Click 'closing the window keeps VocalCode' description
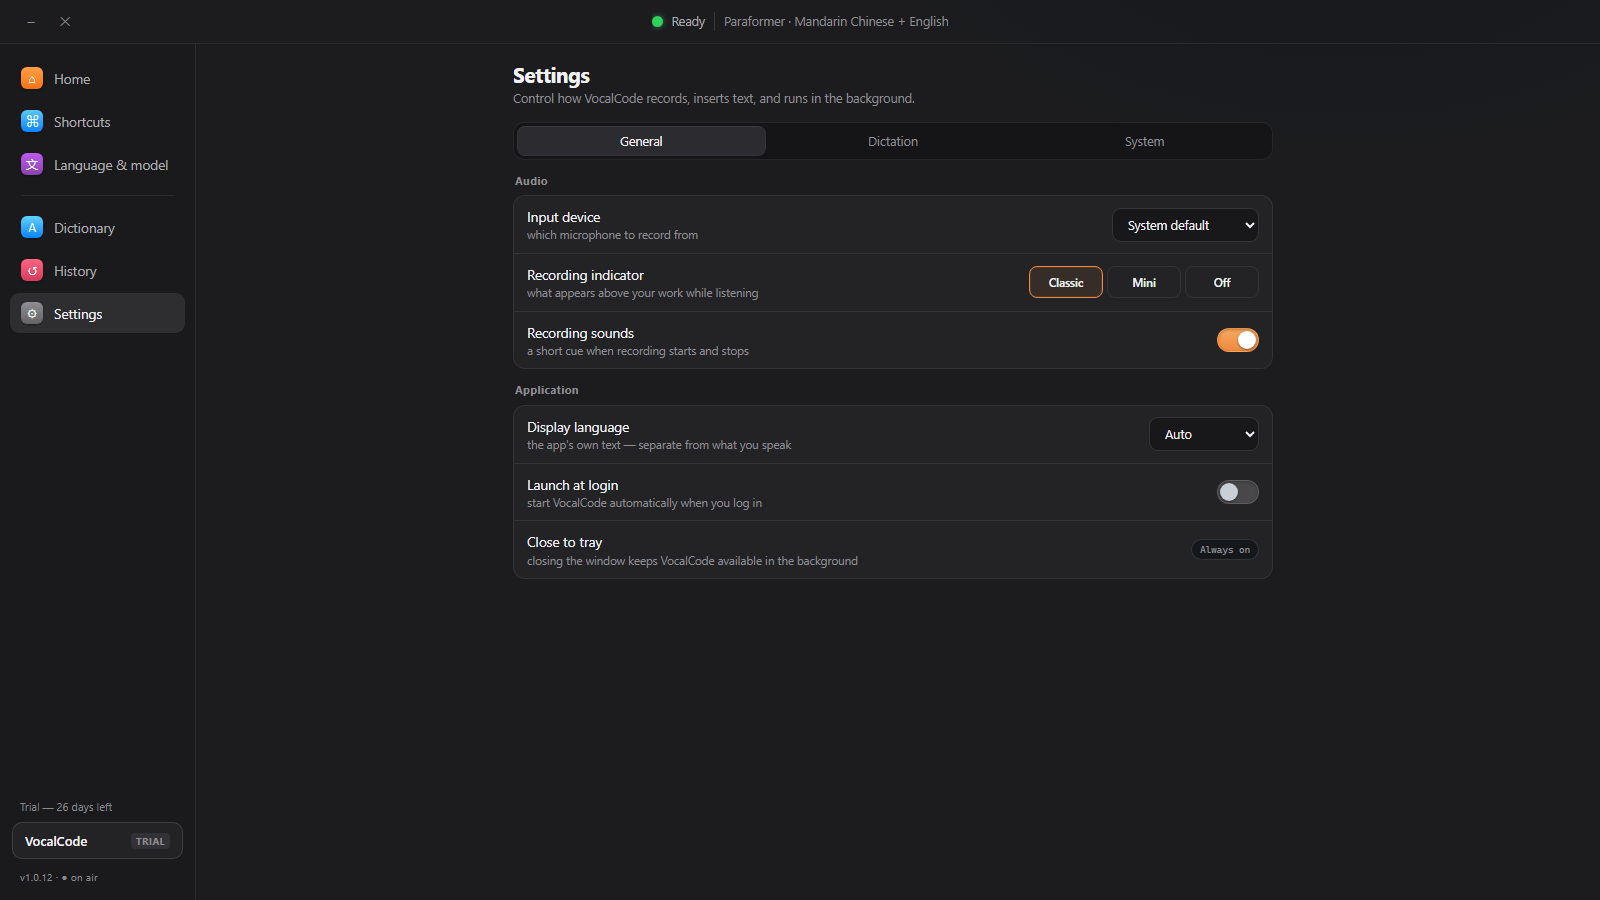1600x900 pixels. tap(692, 561)
